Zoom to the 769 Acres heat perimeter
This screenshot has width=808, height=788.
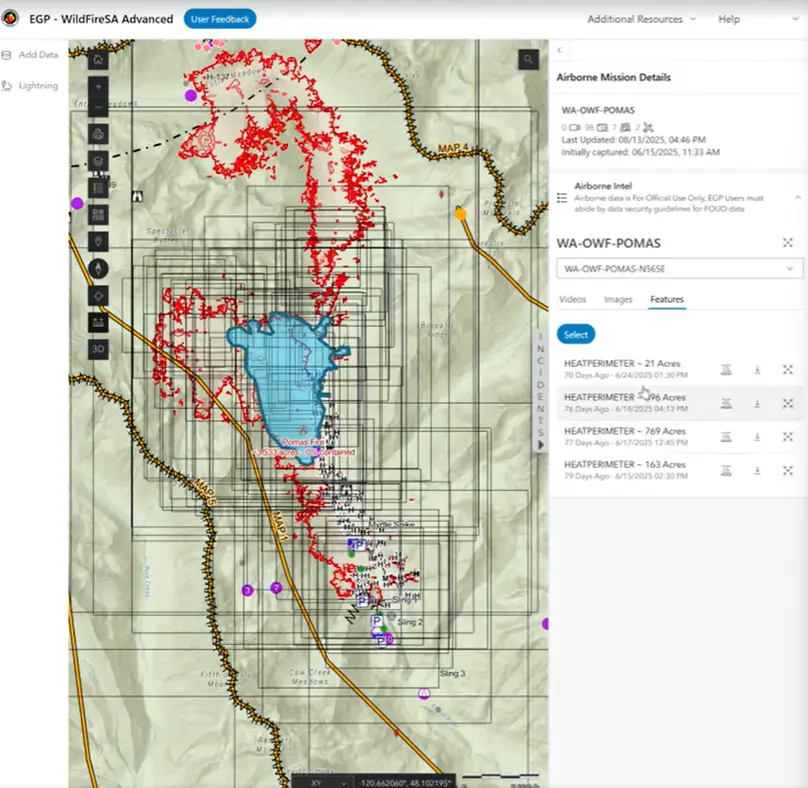pyautogui.click(x=788, y=437)
